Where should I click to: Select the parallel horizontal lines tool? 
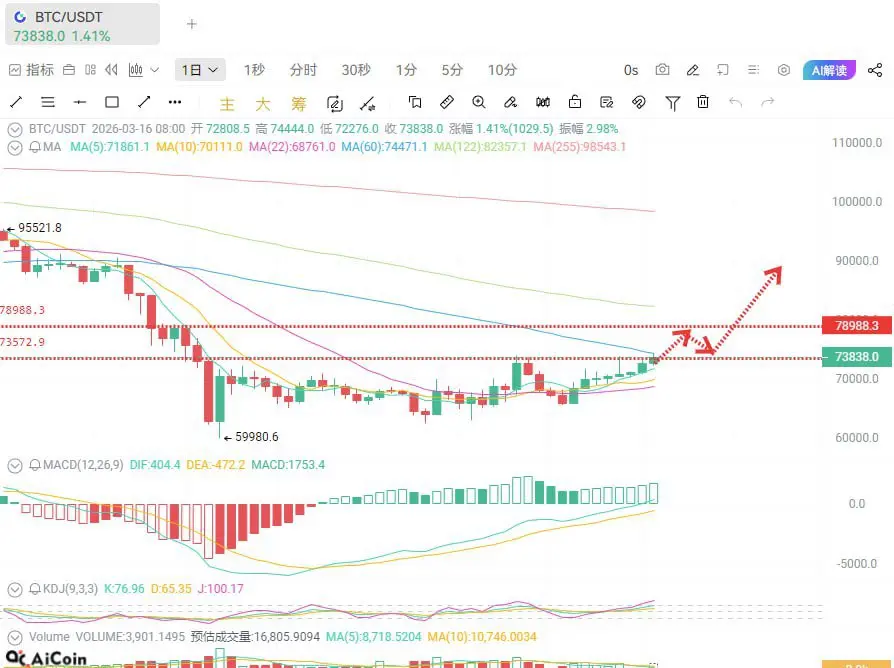click(48, 103)
